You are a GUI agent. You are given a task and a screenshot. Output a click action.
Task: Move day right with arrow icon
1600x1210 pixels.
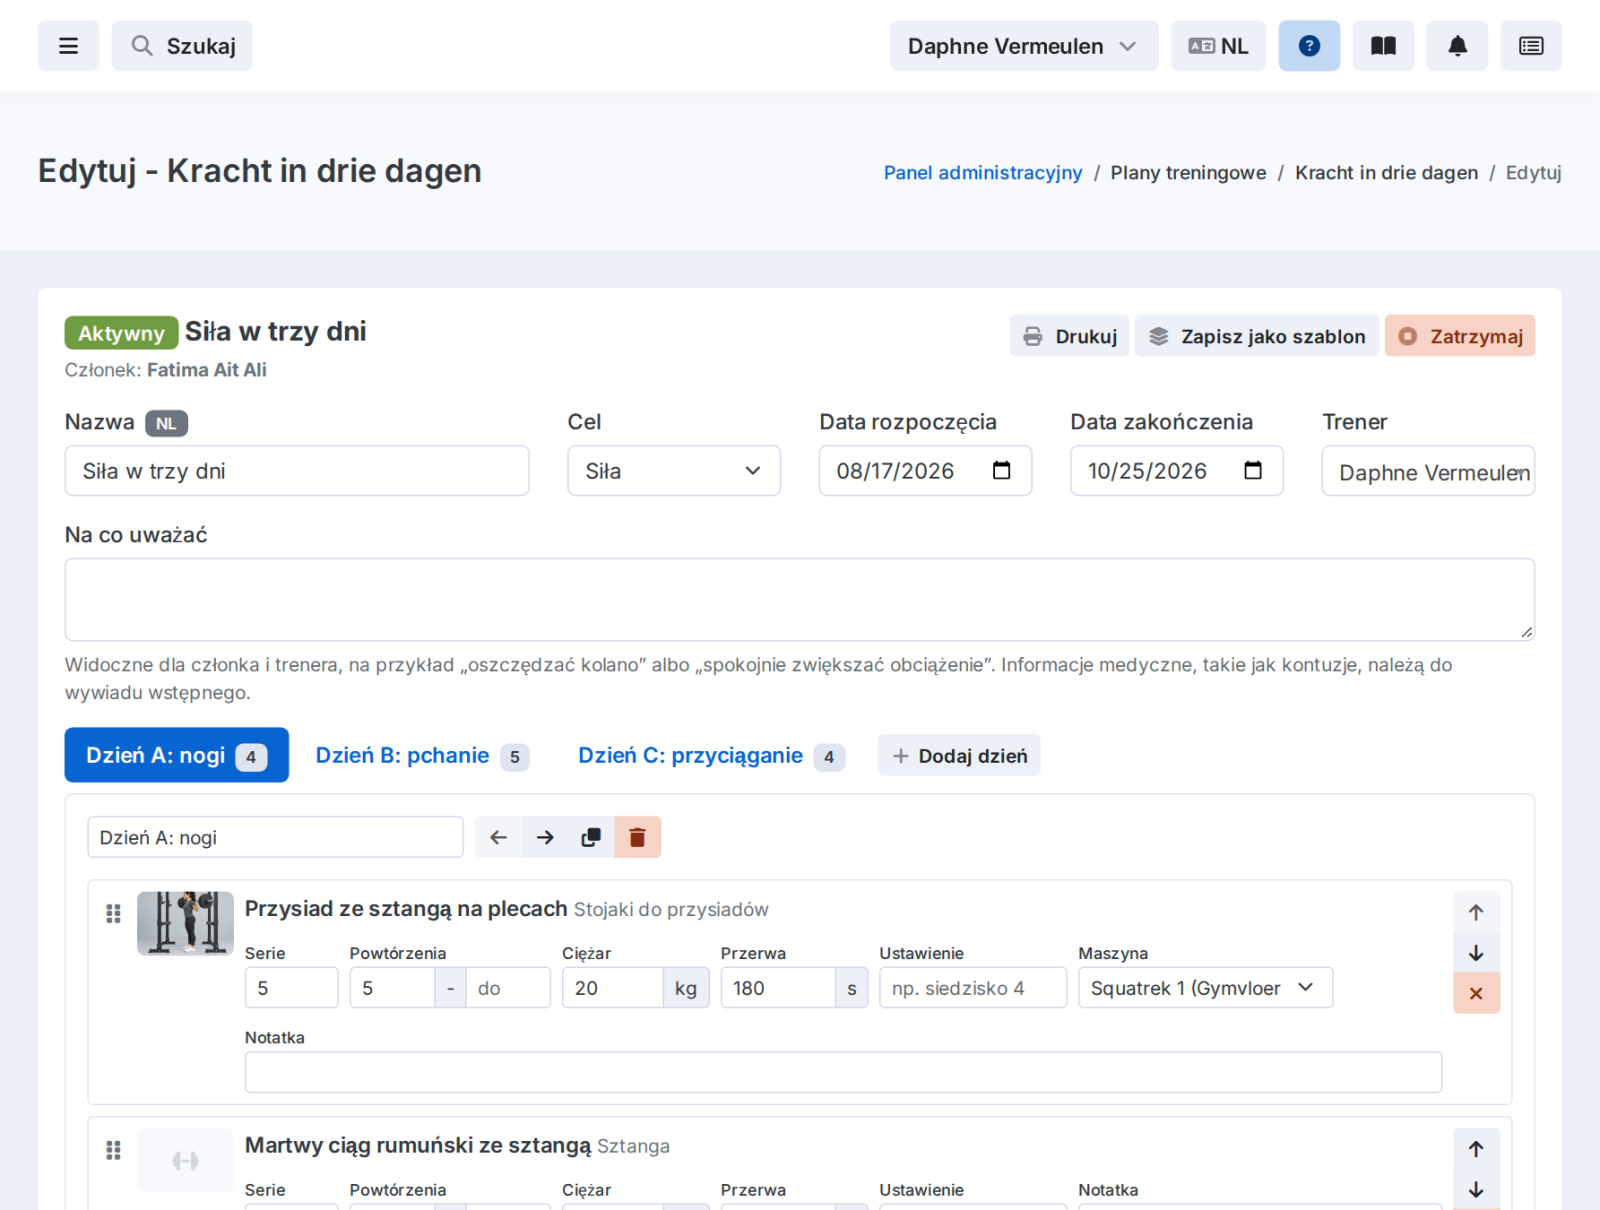pos(545,838)
